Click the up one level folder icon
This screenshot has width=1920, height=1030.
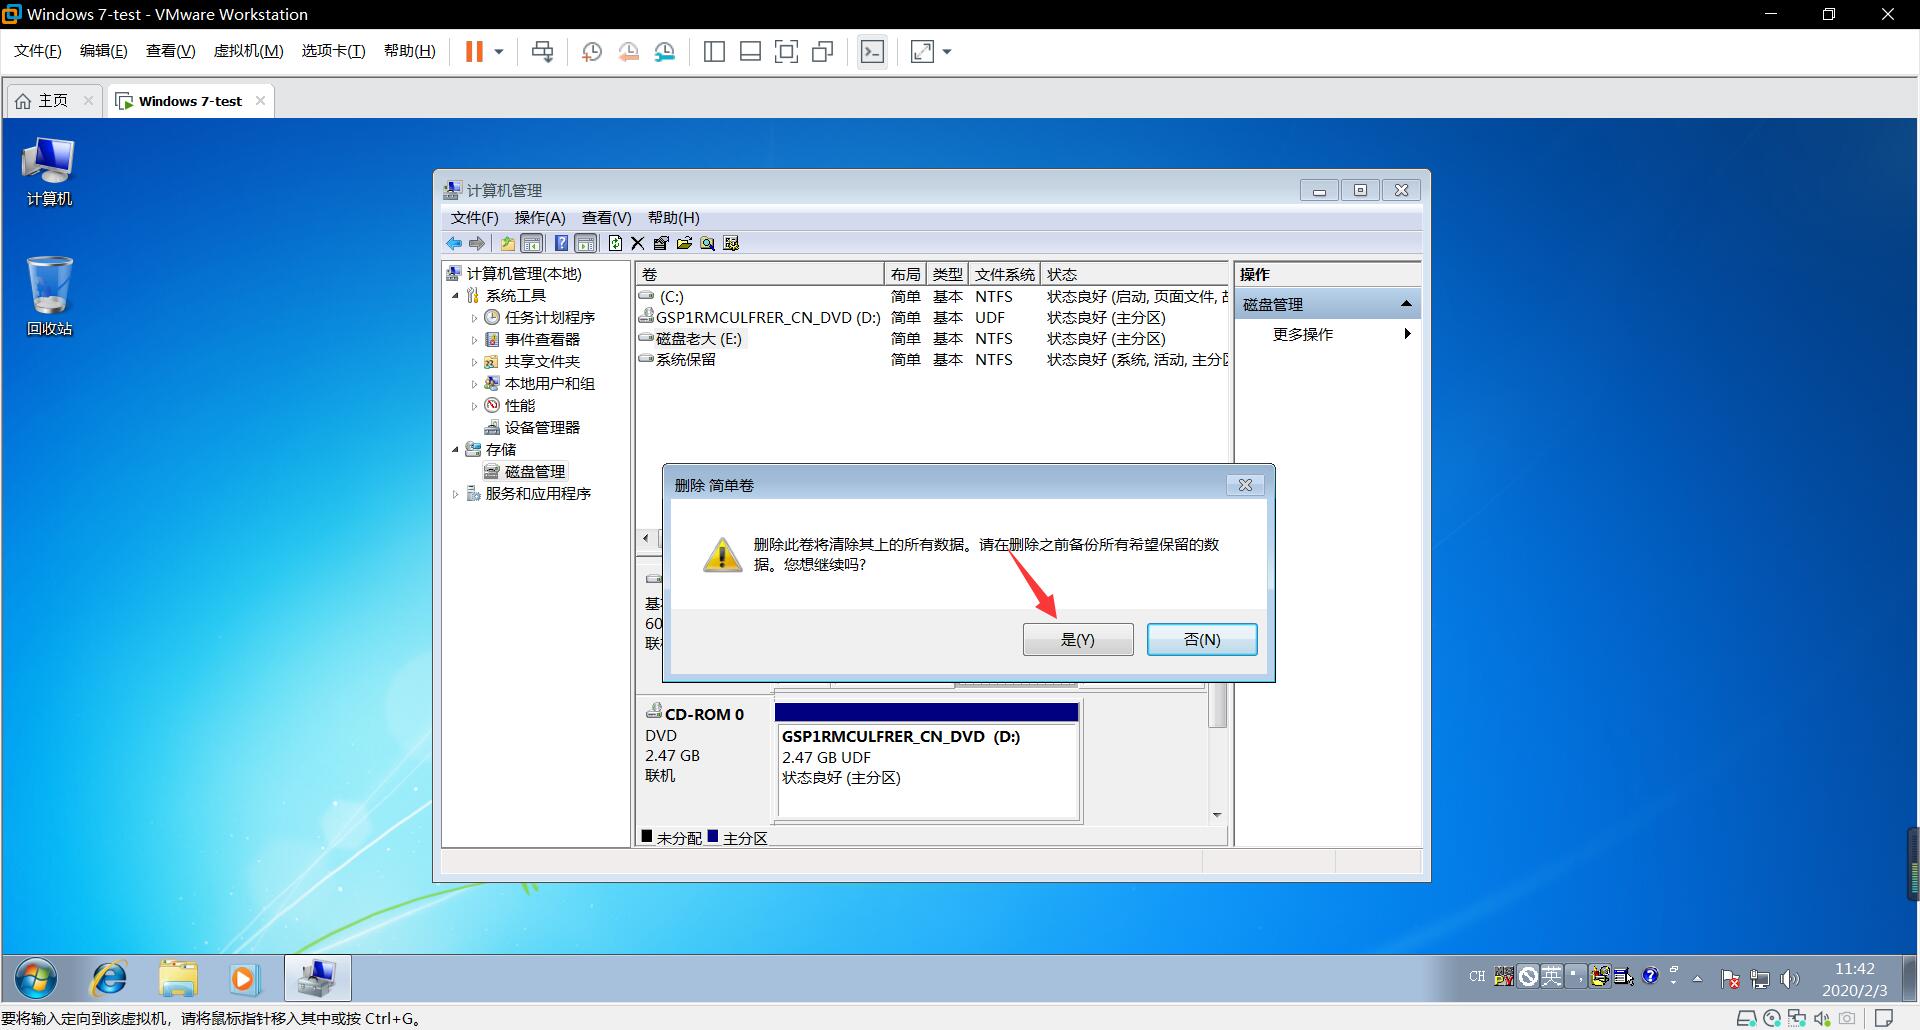[x=508, y=243]
